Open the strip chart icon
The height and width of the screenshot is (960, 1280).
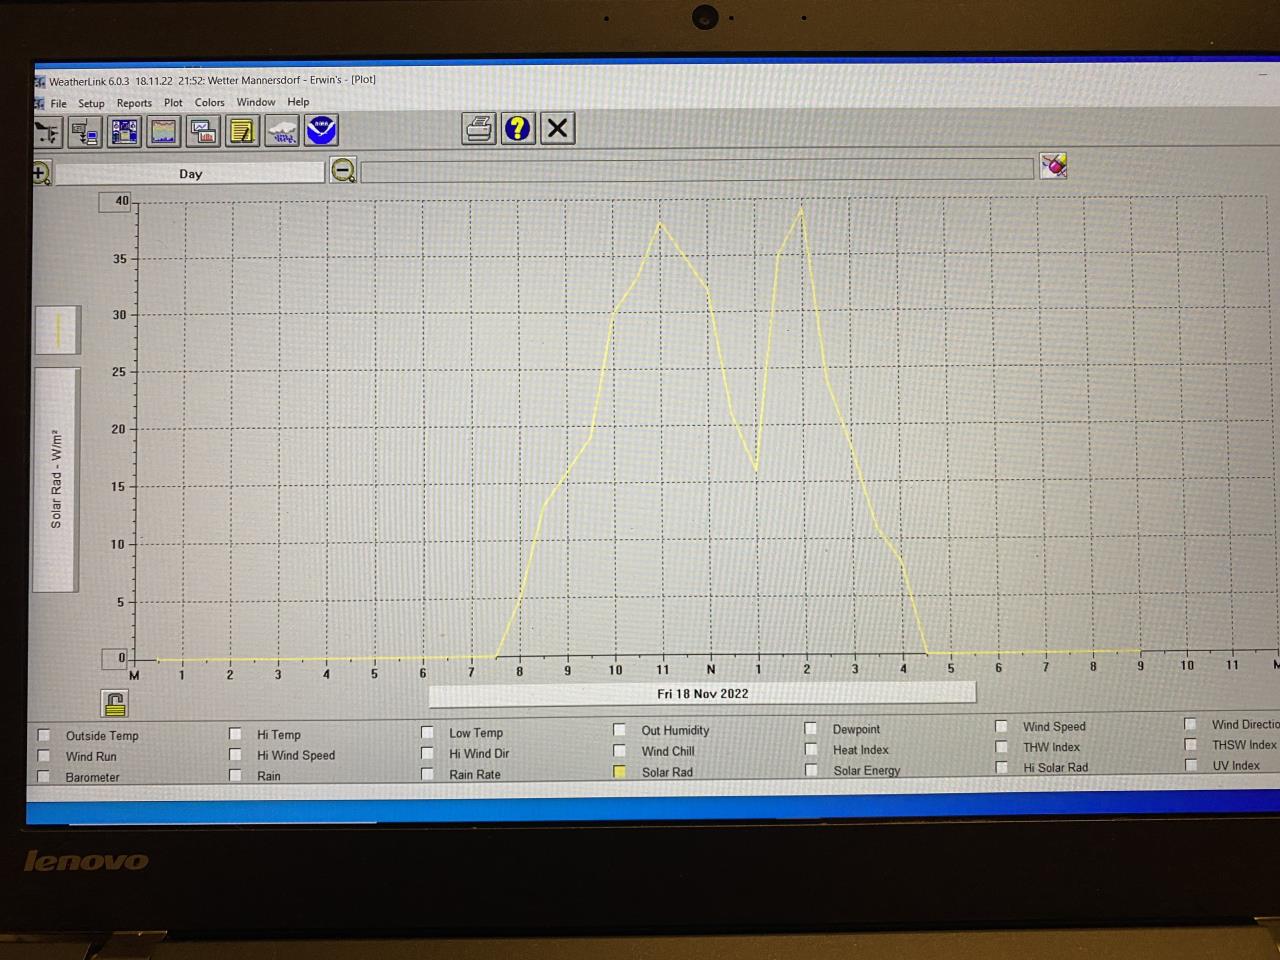tap(163, 132)
